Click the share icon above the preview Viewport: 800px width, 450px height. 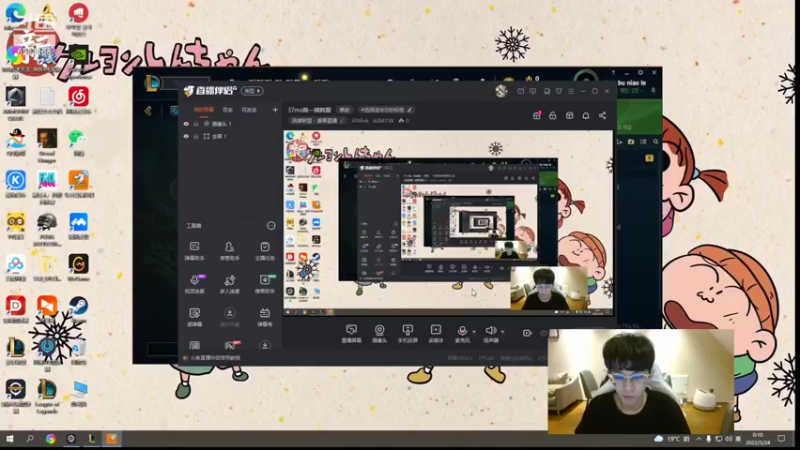(603, 116)
